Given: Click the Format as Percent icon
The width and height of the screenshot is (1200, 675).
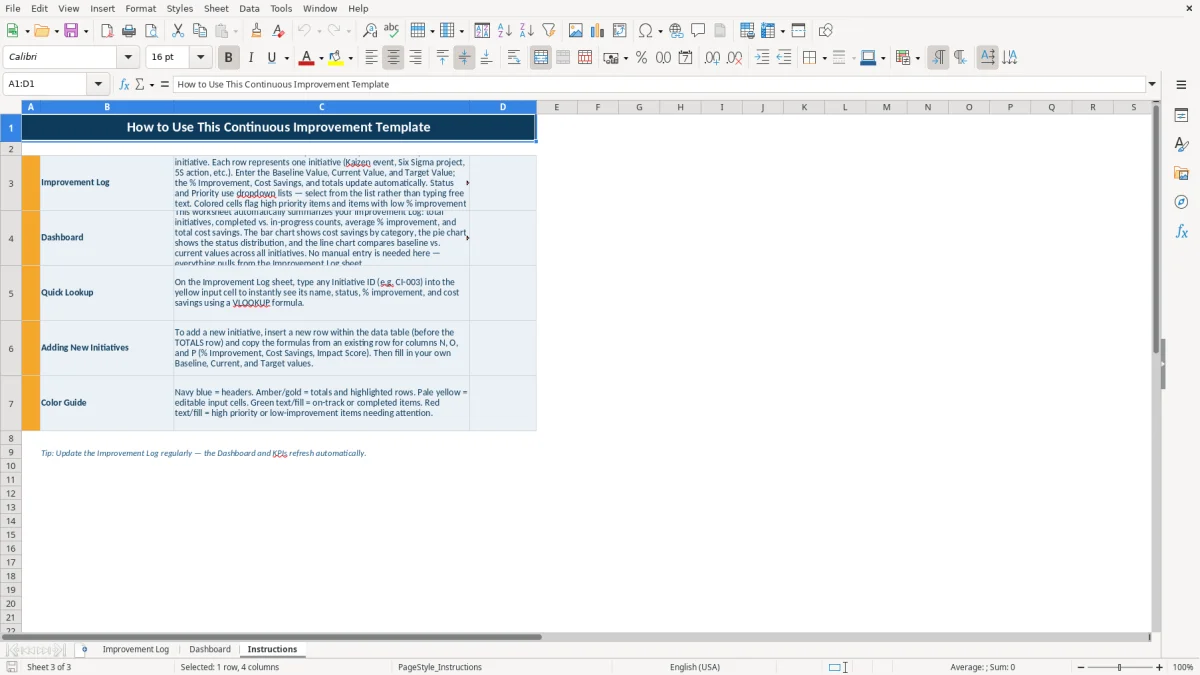Looking at the screenshot, I should [x=641, y=58].
